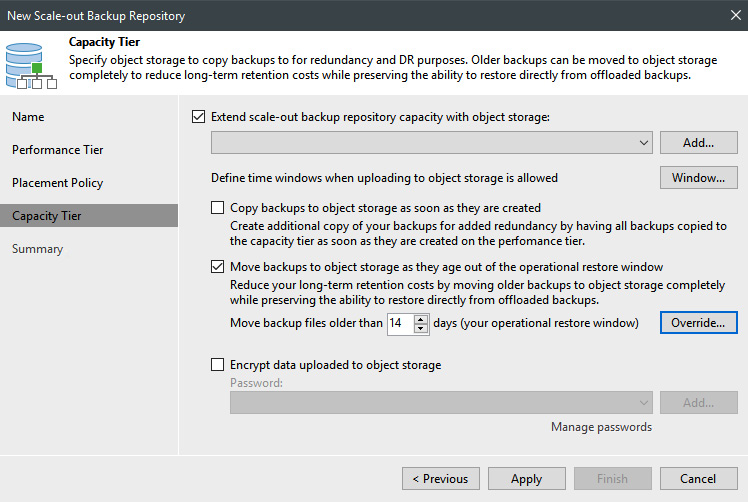Expand the encryption Password dropdown
This screenshot has width=748, height=502.
[642, 402]
